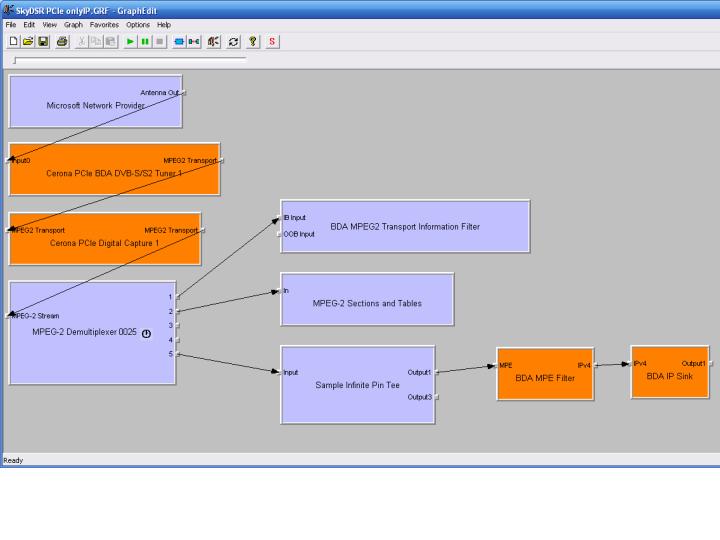Click demultiplexer output pin 4
Screen dimensions: 720x540
click(178, 340)
